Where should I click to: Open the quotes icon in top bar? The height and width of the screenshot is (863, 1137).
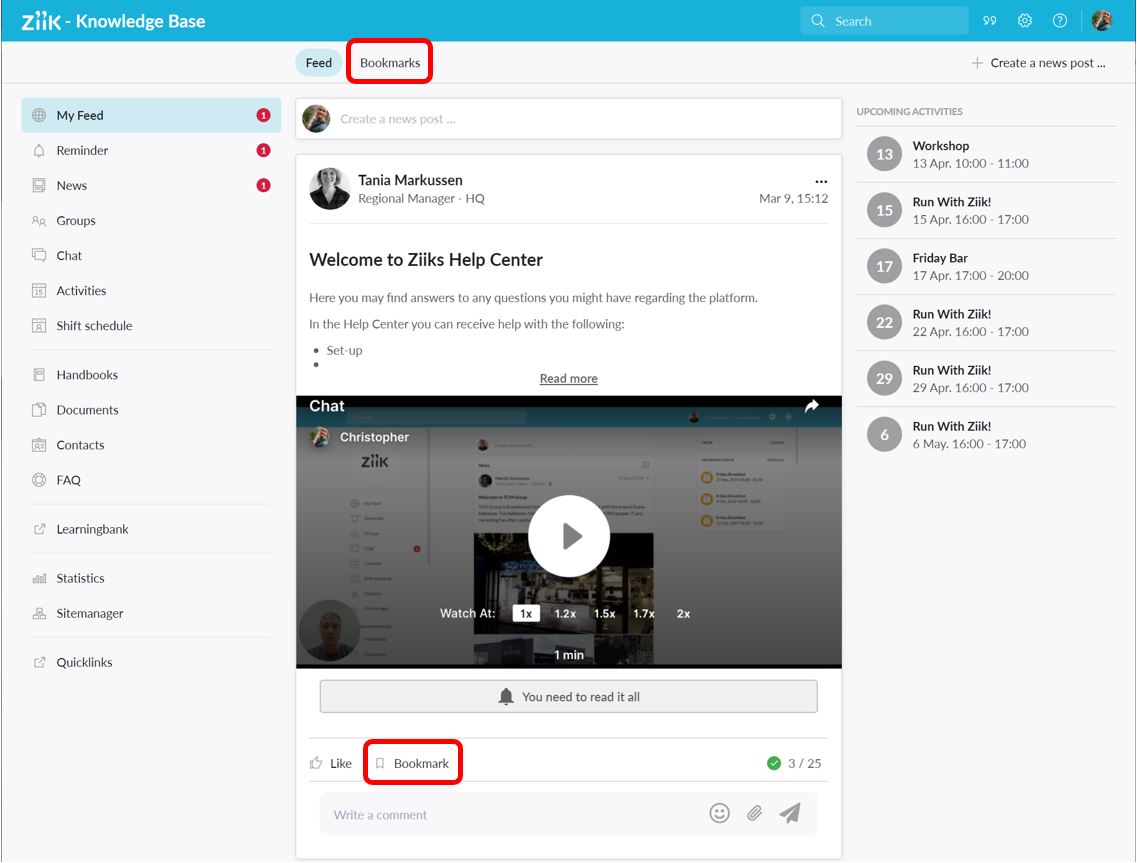990,21
